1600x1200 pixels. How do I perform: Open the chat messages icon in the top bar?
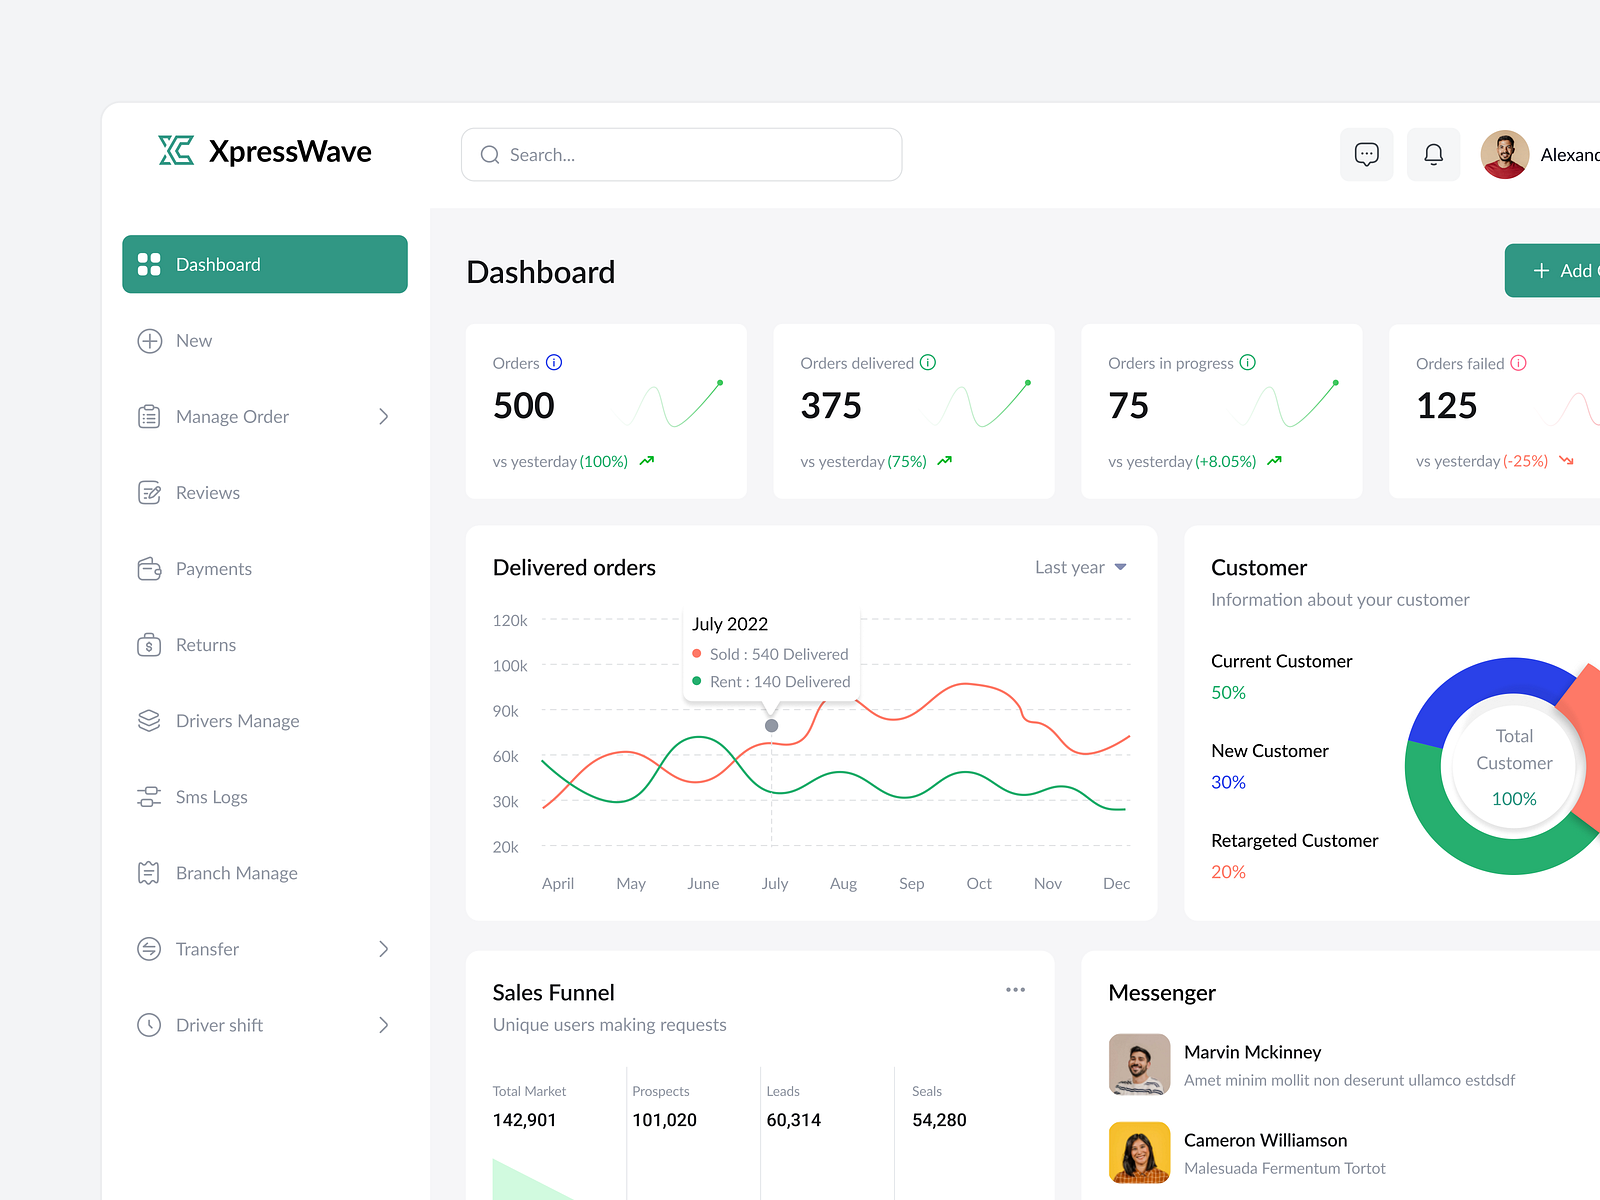tap(1366, 154)
